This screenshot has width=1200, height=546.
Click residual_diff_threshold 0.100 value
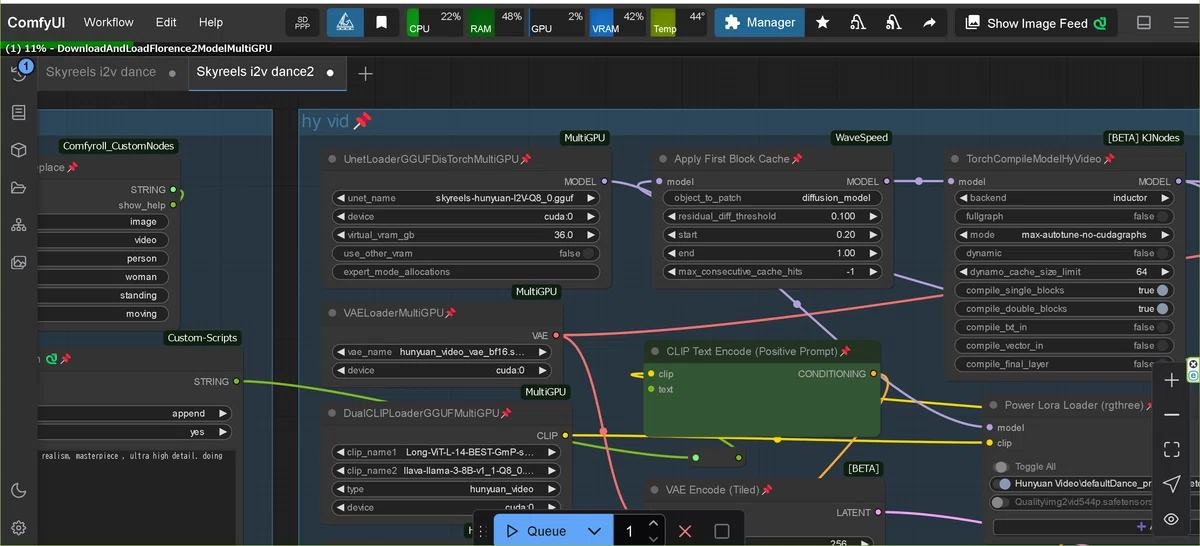pos(842,216)
